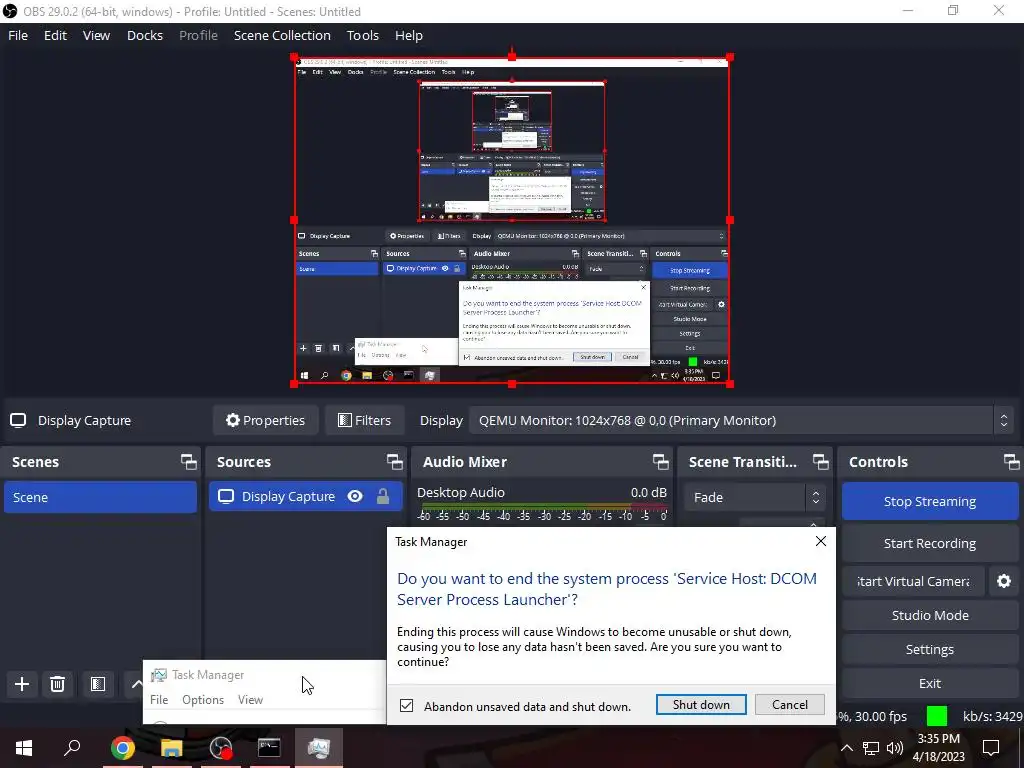Open the Help menu in OBS
The height and width of the screenshot is (768, 1024).
409,35
